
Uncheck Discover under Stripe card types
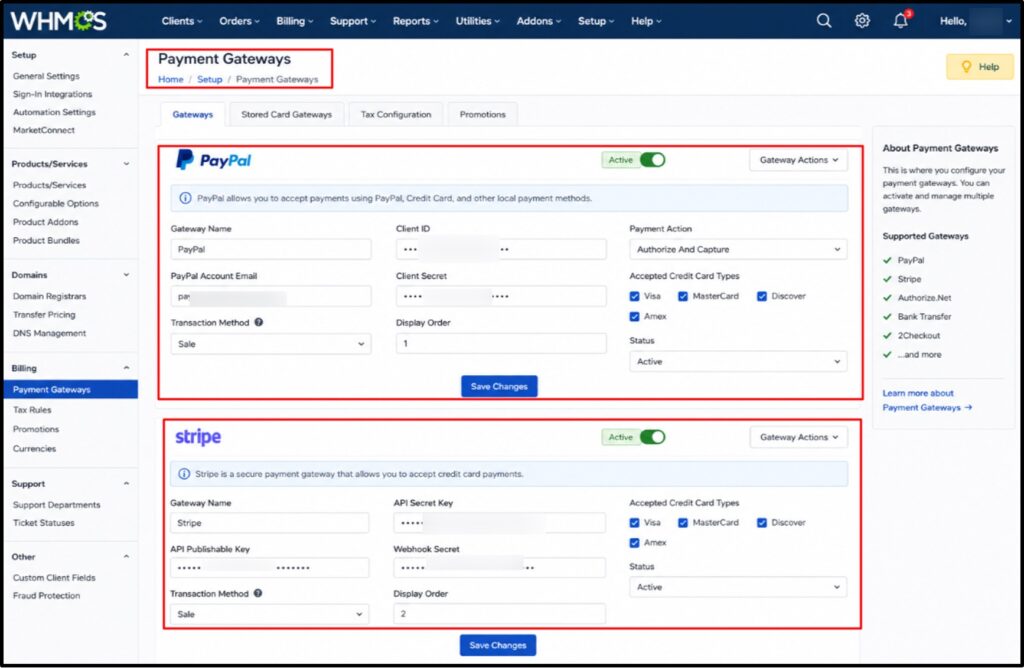coord(761,522)
